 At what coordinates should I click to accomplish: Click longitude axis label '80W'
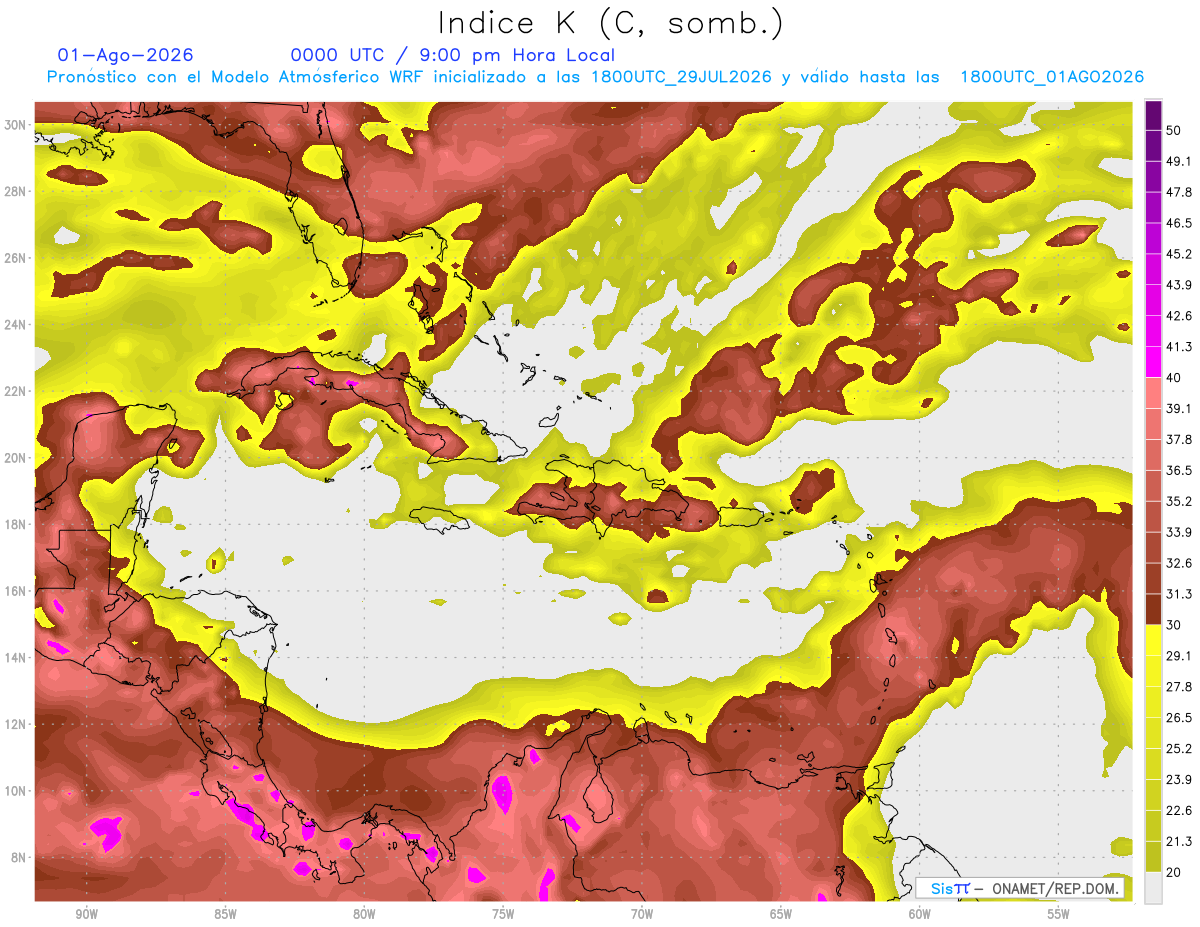click(x=364, y=914)
